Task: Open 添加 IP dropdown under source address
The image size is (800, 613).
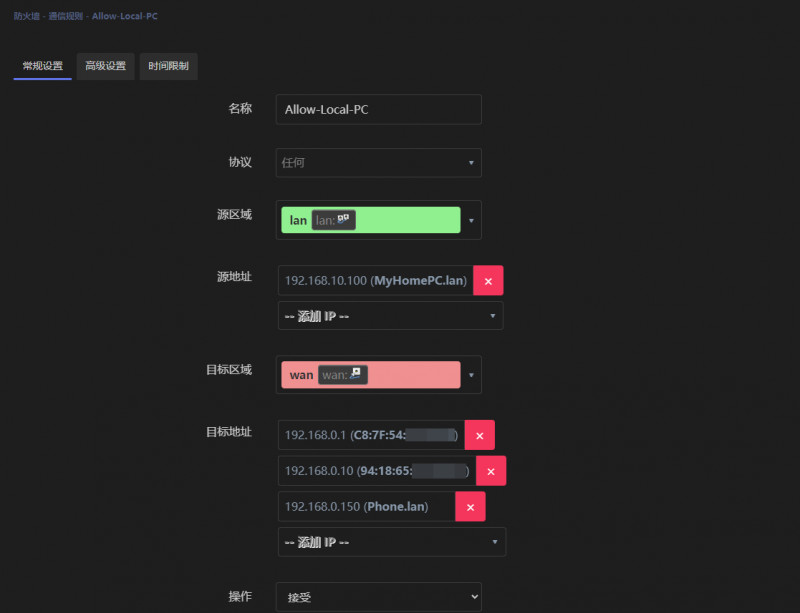Action: [x=390, y=316]
